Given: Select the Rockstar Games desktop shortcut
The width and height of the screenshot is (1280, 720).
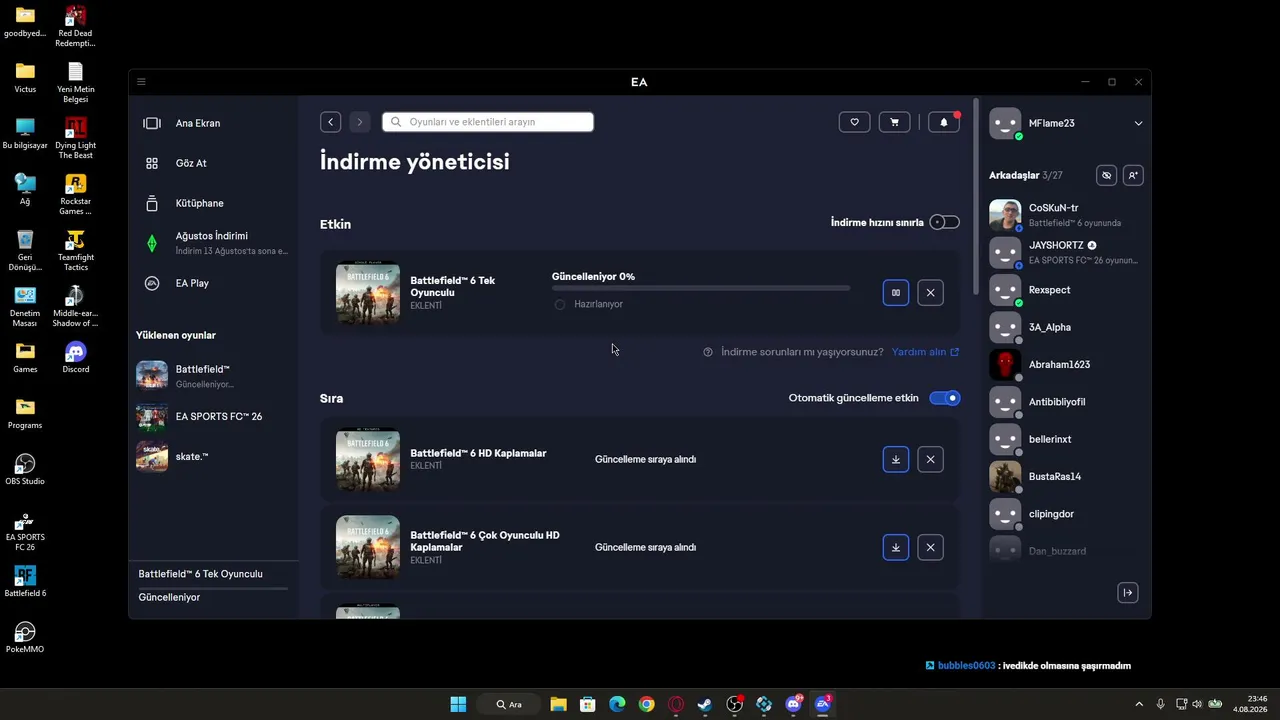Looking at the screenshot, I should point(75,194).
